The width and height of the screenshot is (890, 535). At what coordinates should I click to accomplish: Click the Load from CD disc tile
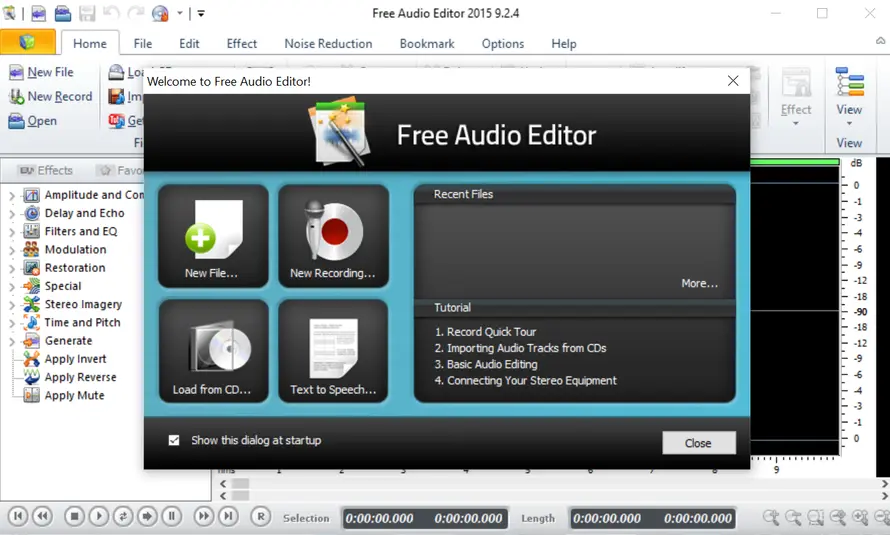pyautogui.click(x=213, y=351)
